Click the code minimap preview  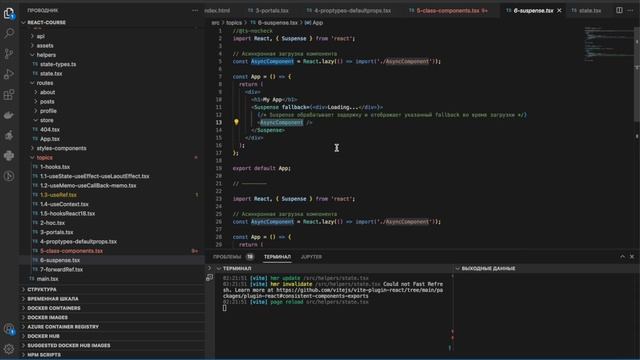click(x=607, y=44)
